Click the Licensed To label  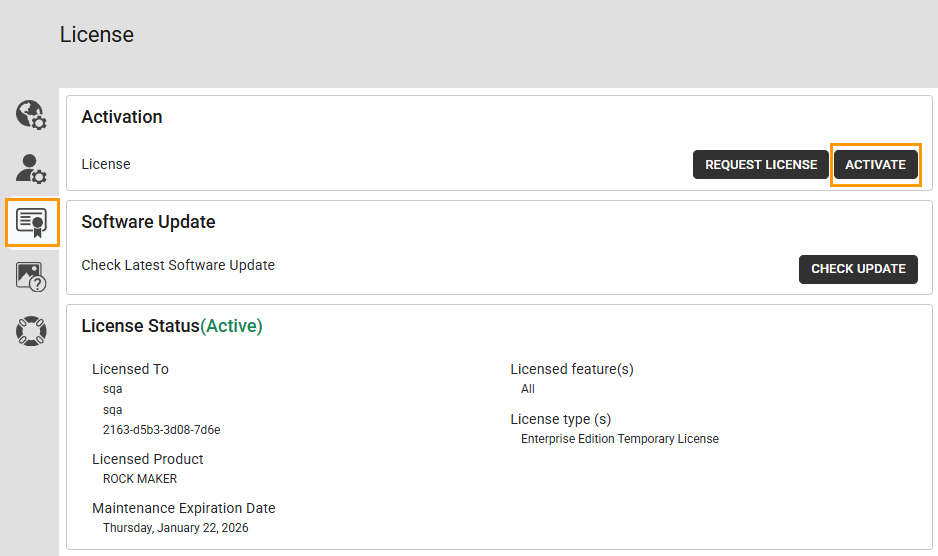point(130,369)
